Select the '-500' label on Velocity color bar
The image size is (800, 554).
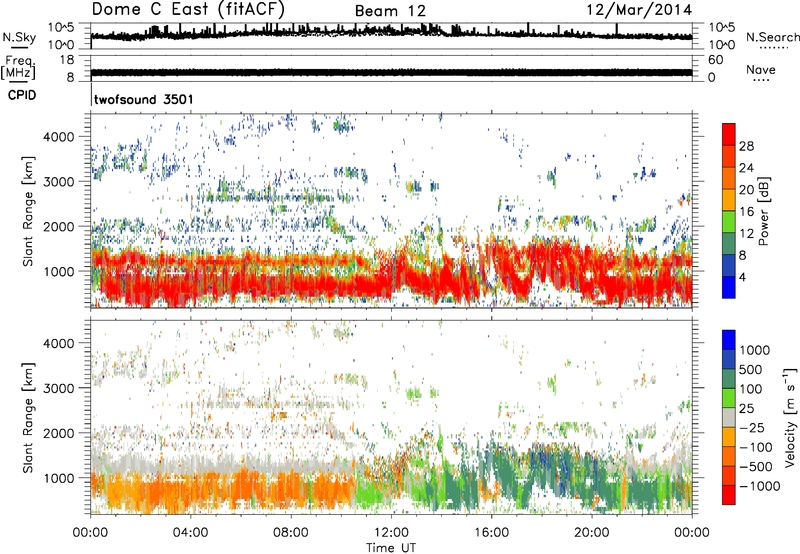(x=756, y=467)
